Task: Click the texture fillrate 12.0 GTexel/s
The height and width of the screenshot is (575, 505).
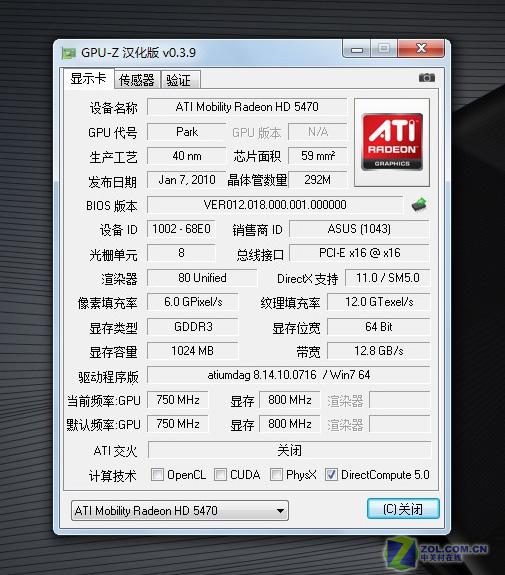Action: (x=378, y=302)
